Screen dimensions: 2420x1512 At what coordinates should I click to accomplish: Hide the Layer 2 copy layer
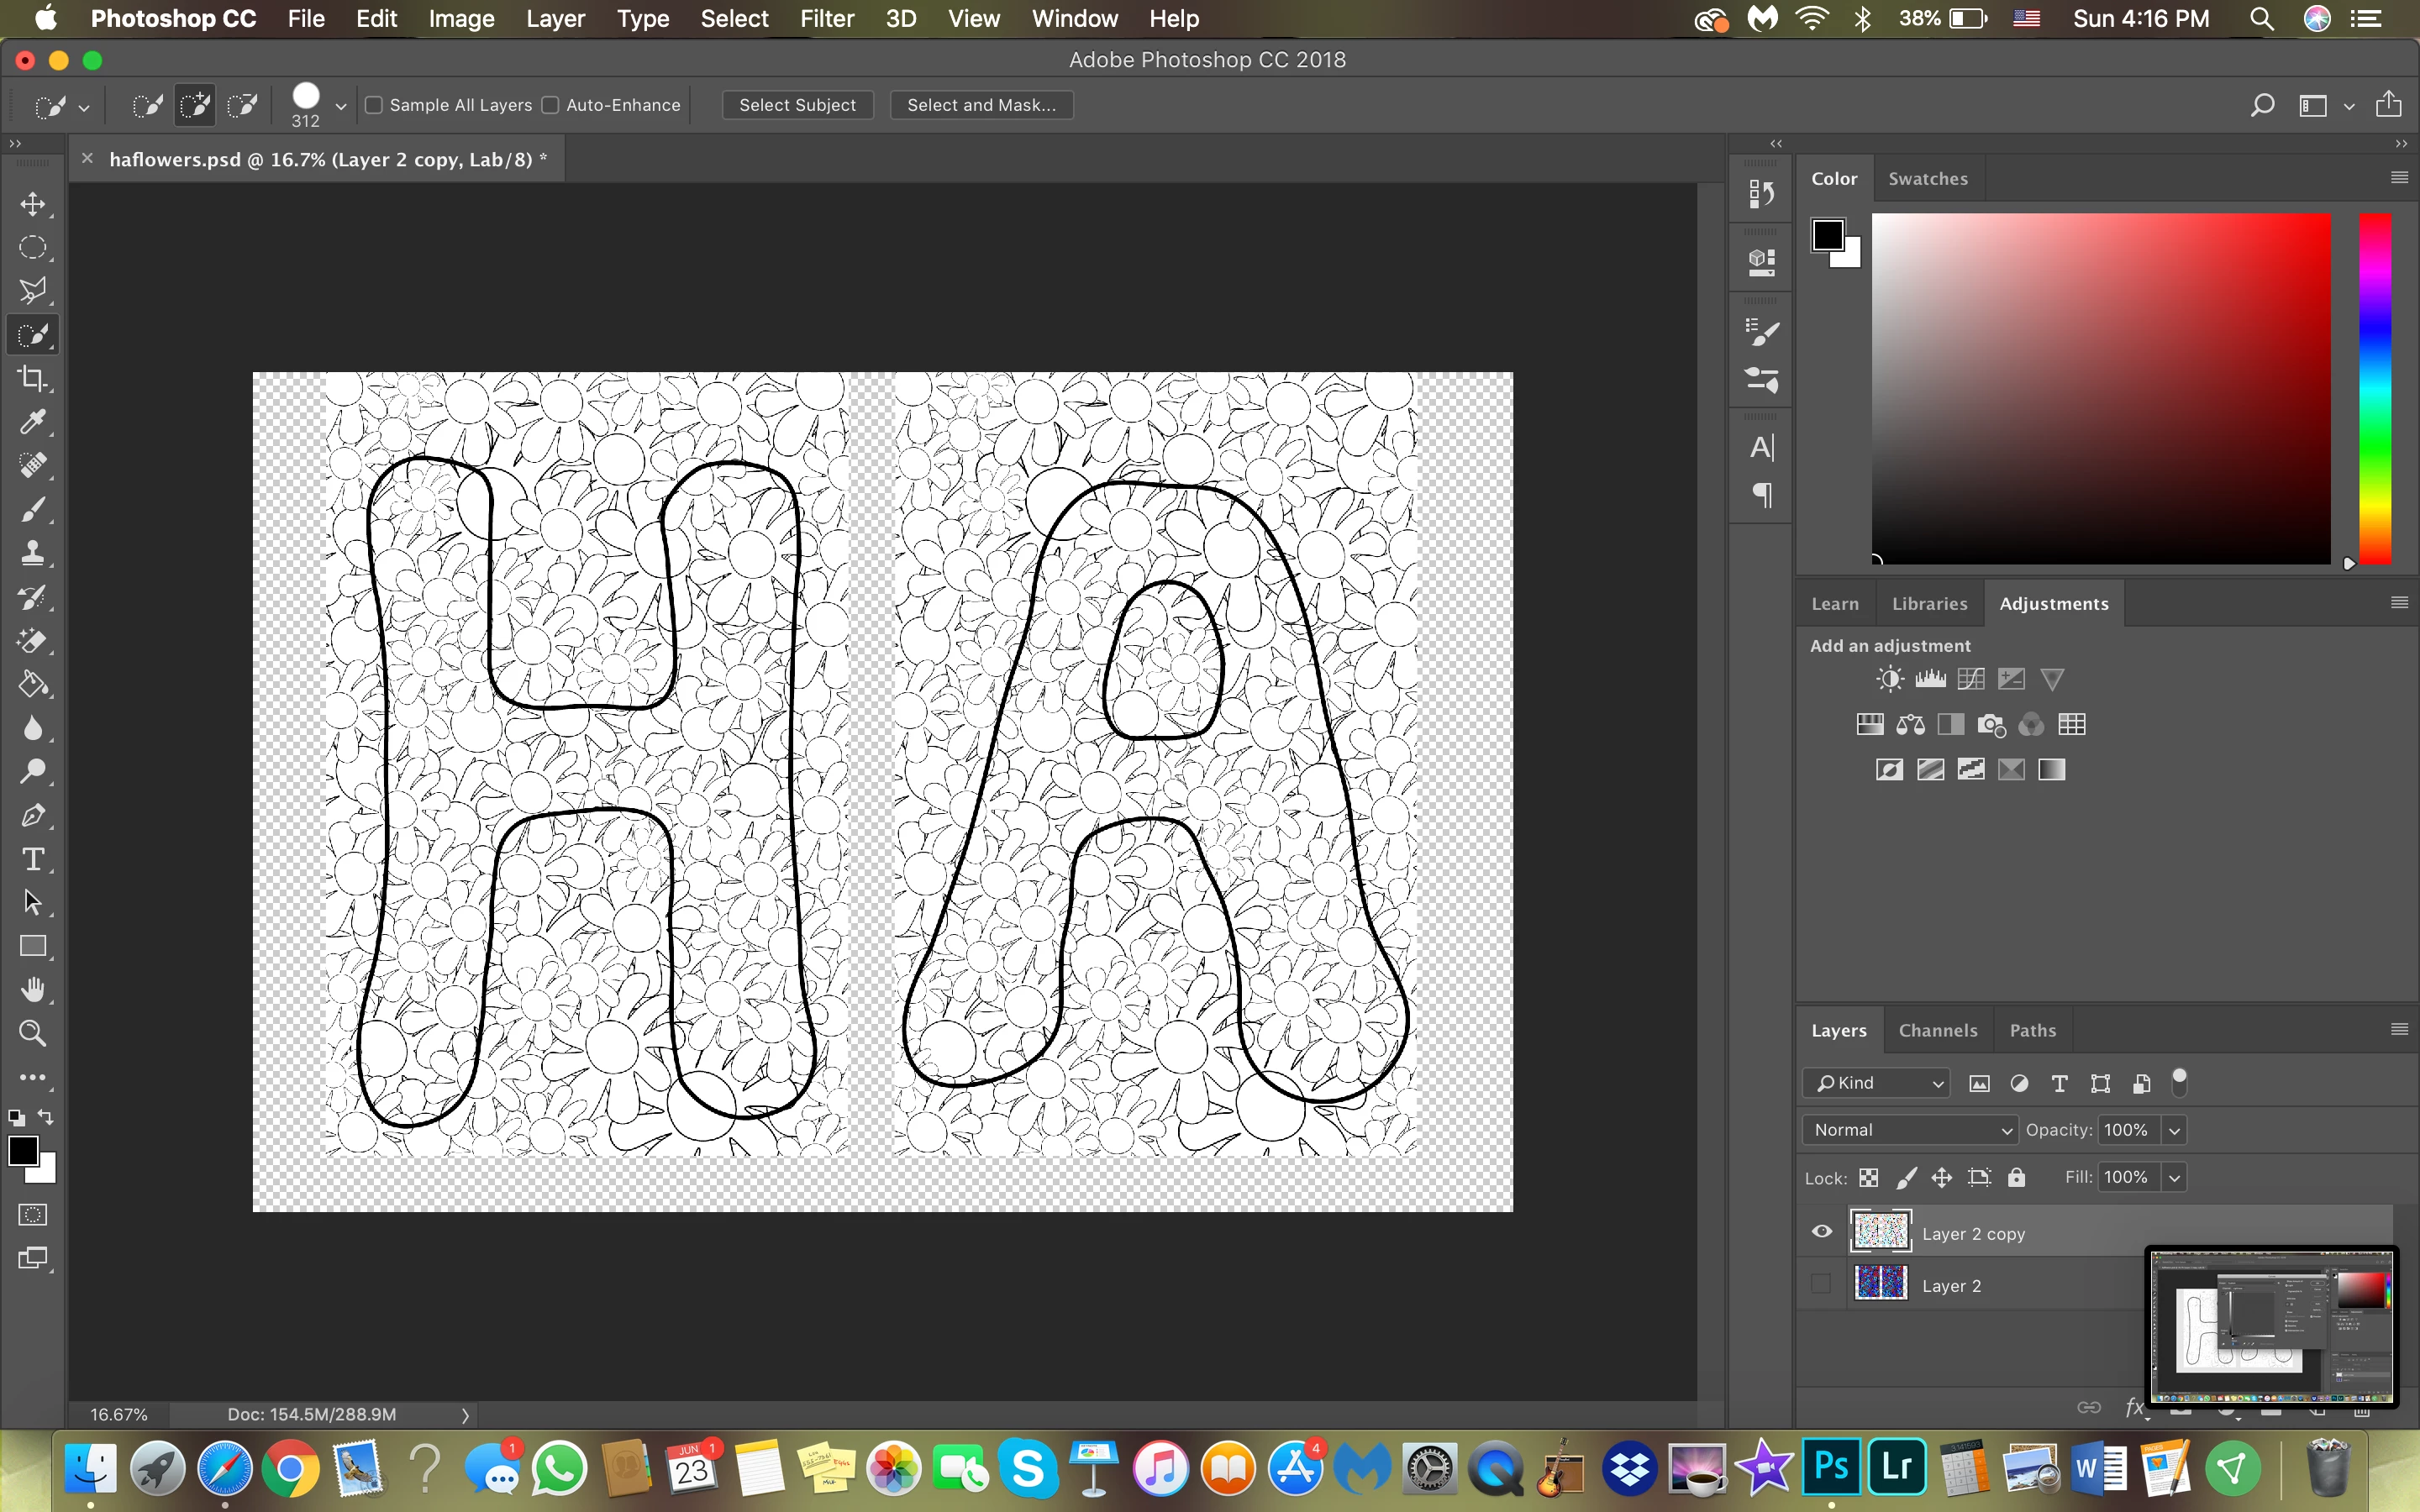tap(1822, 1232)
